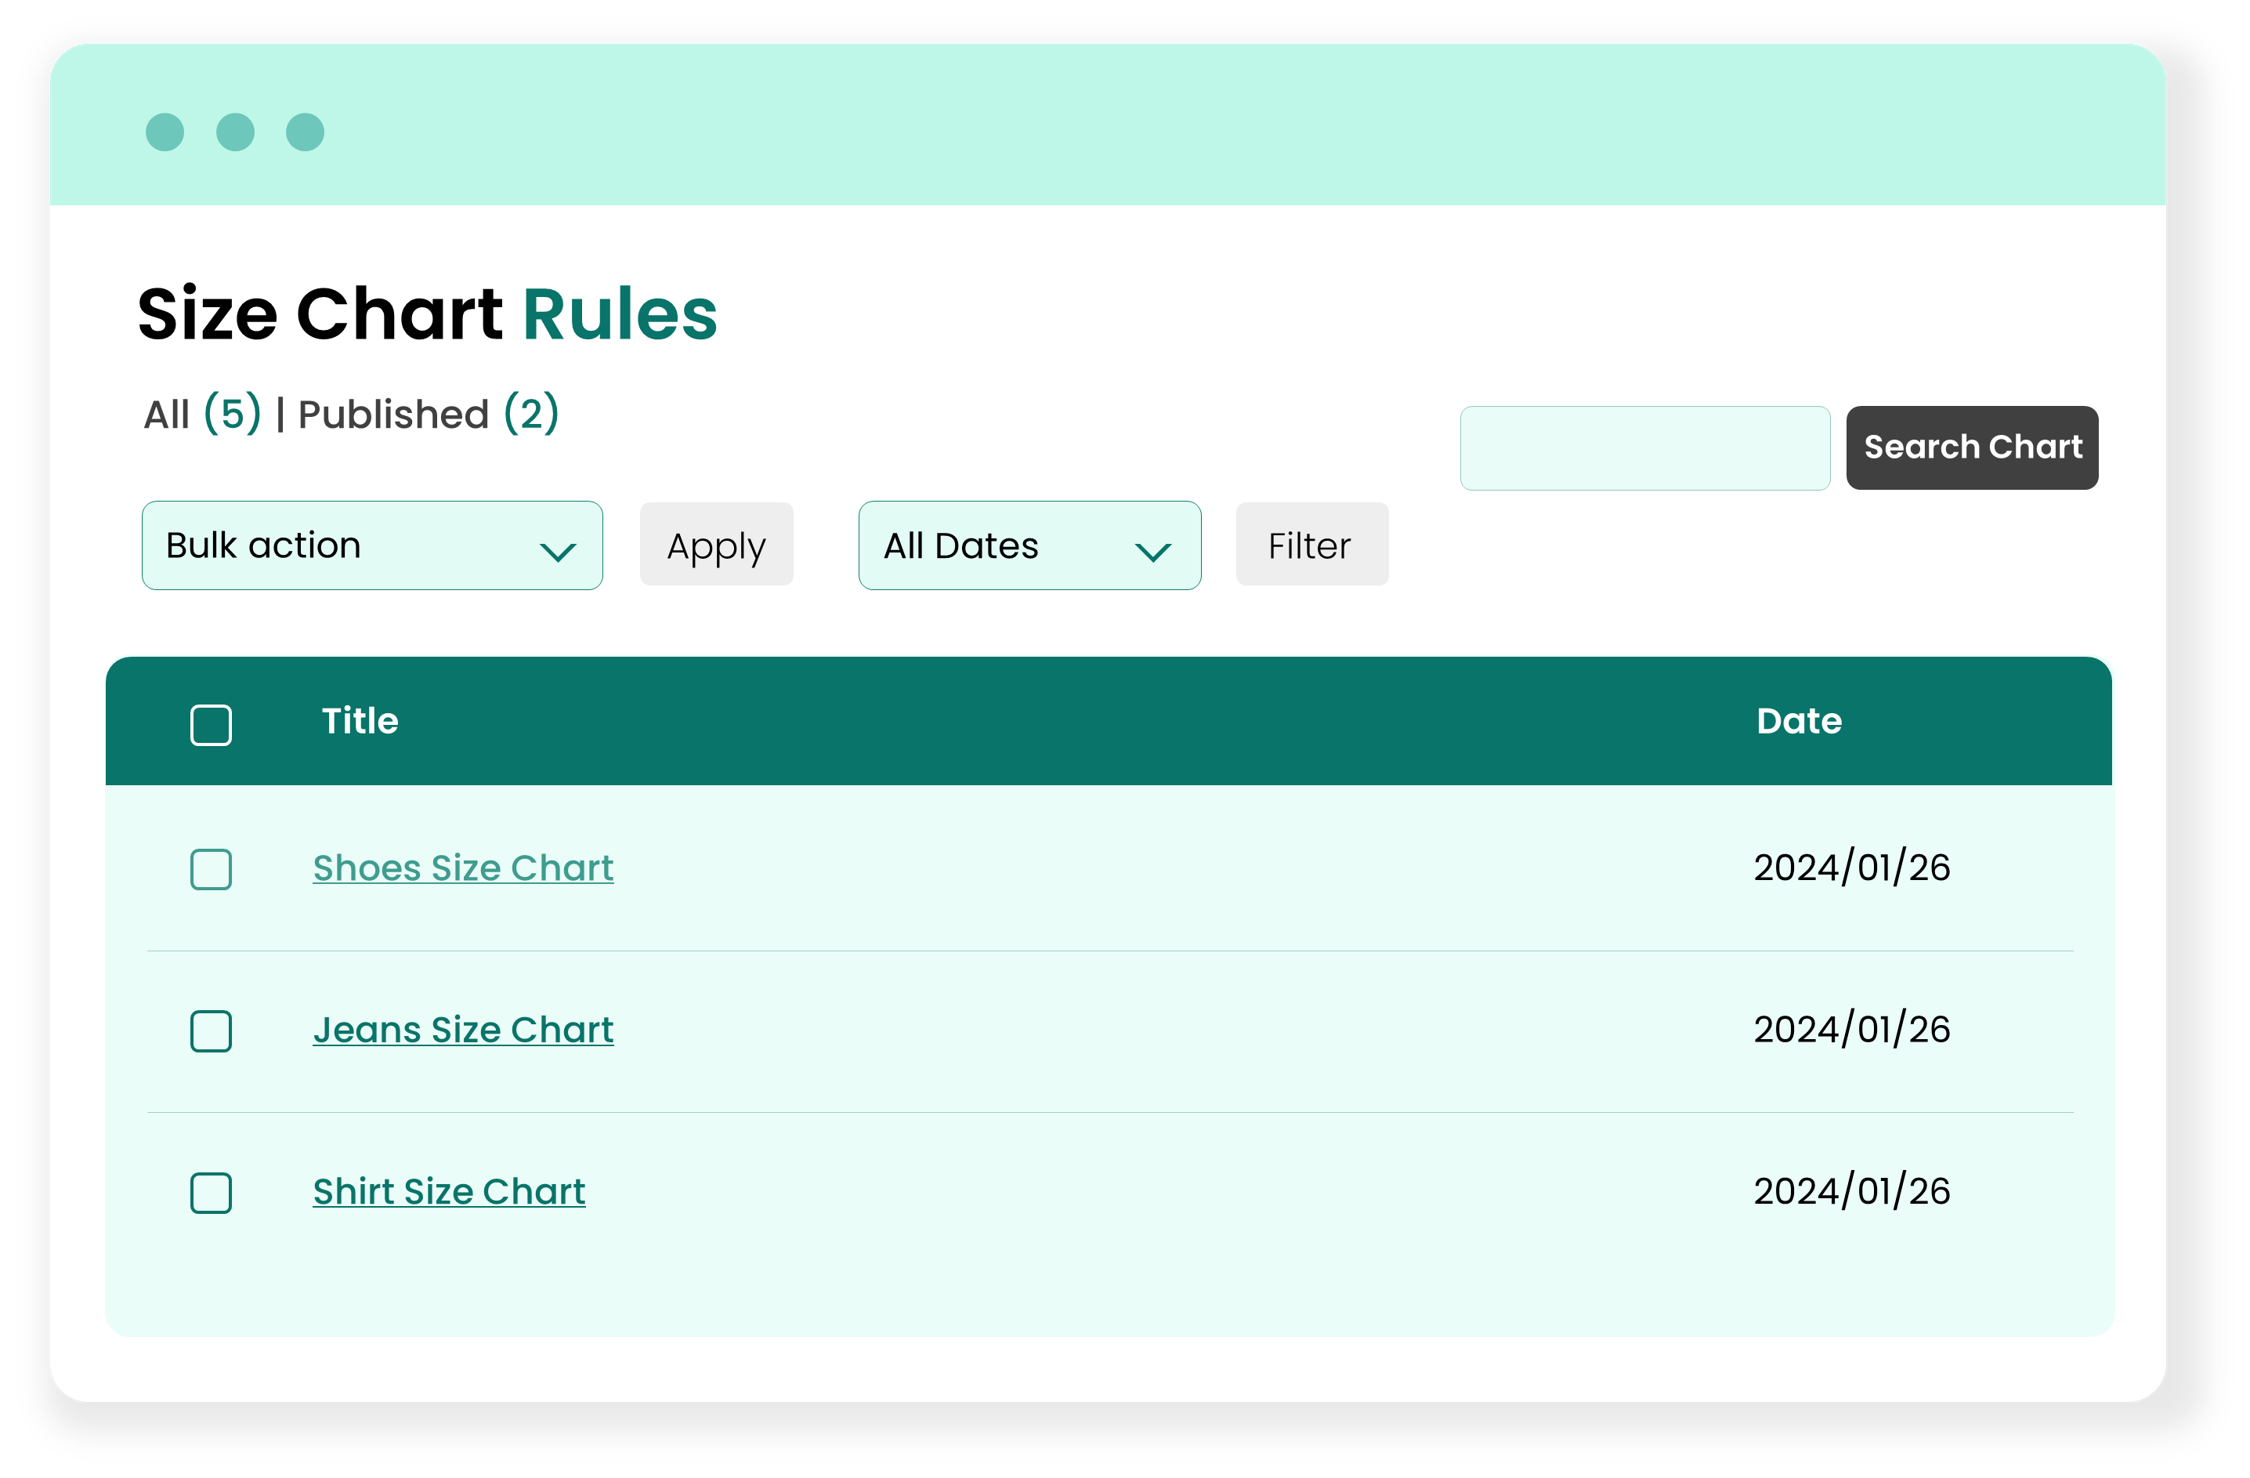Screen dimensions: 2250x1478
Task: Check the Shirt Size Chart row checkbox
Action: tap(211, 1193)
